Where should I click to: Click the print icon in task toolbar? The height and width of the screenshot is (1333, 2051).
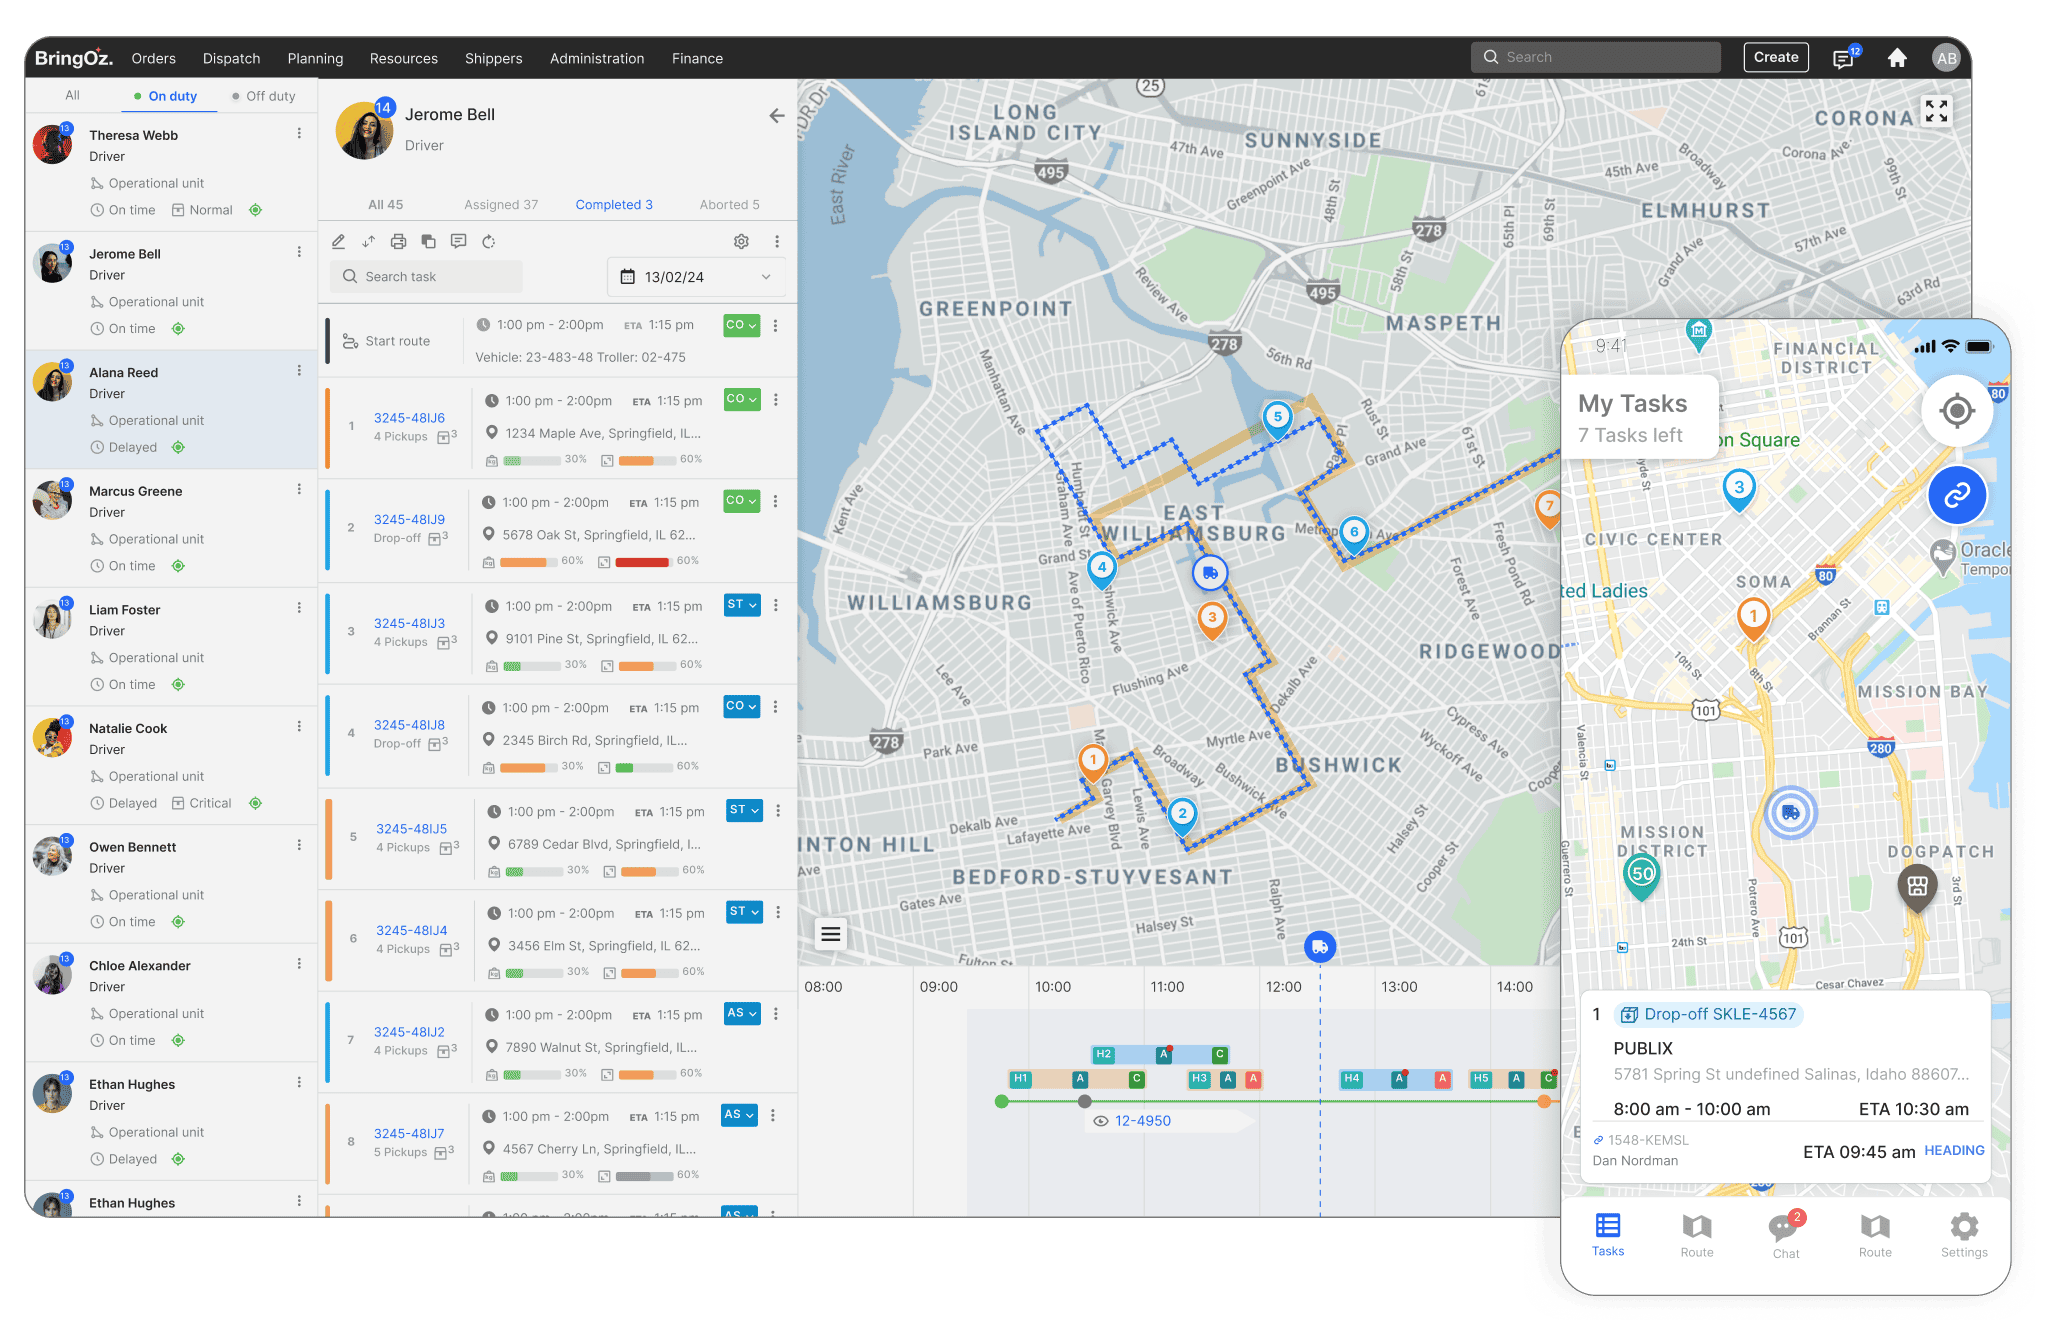pos(398,241)
